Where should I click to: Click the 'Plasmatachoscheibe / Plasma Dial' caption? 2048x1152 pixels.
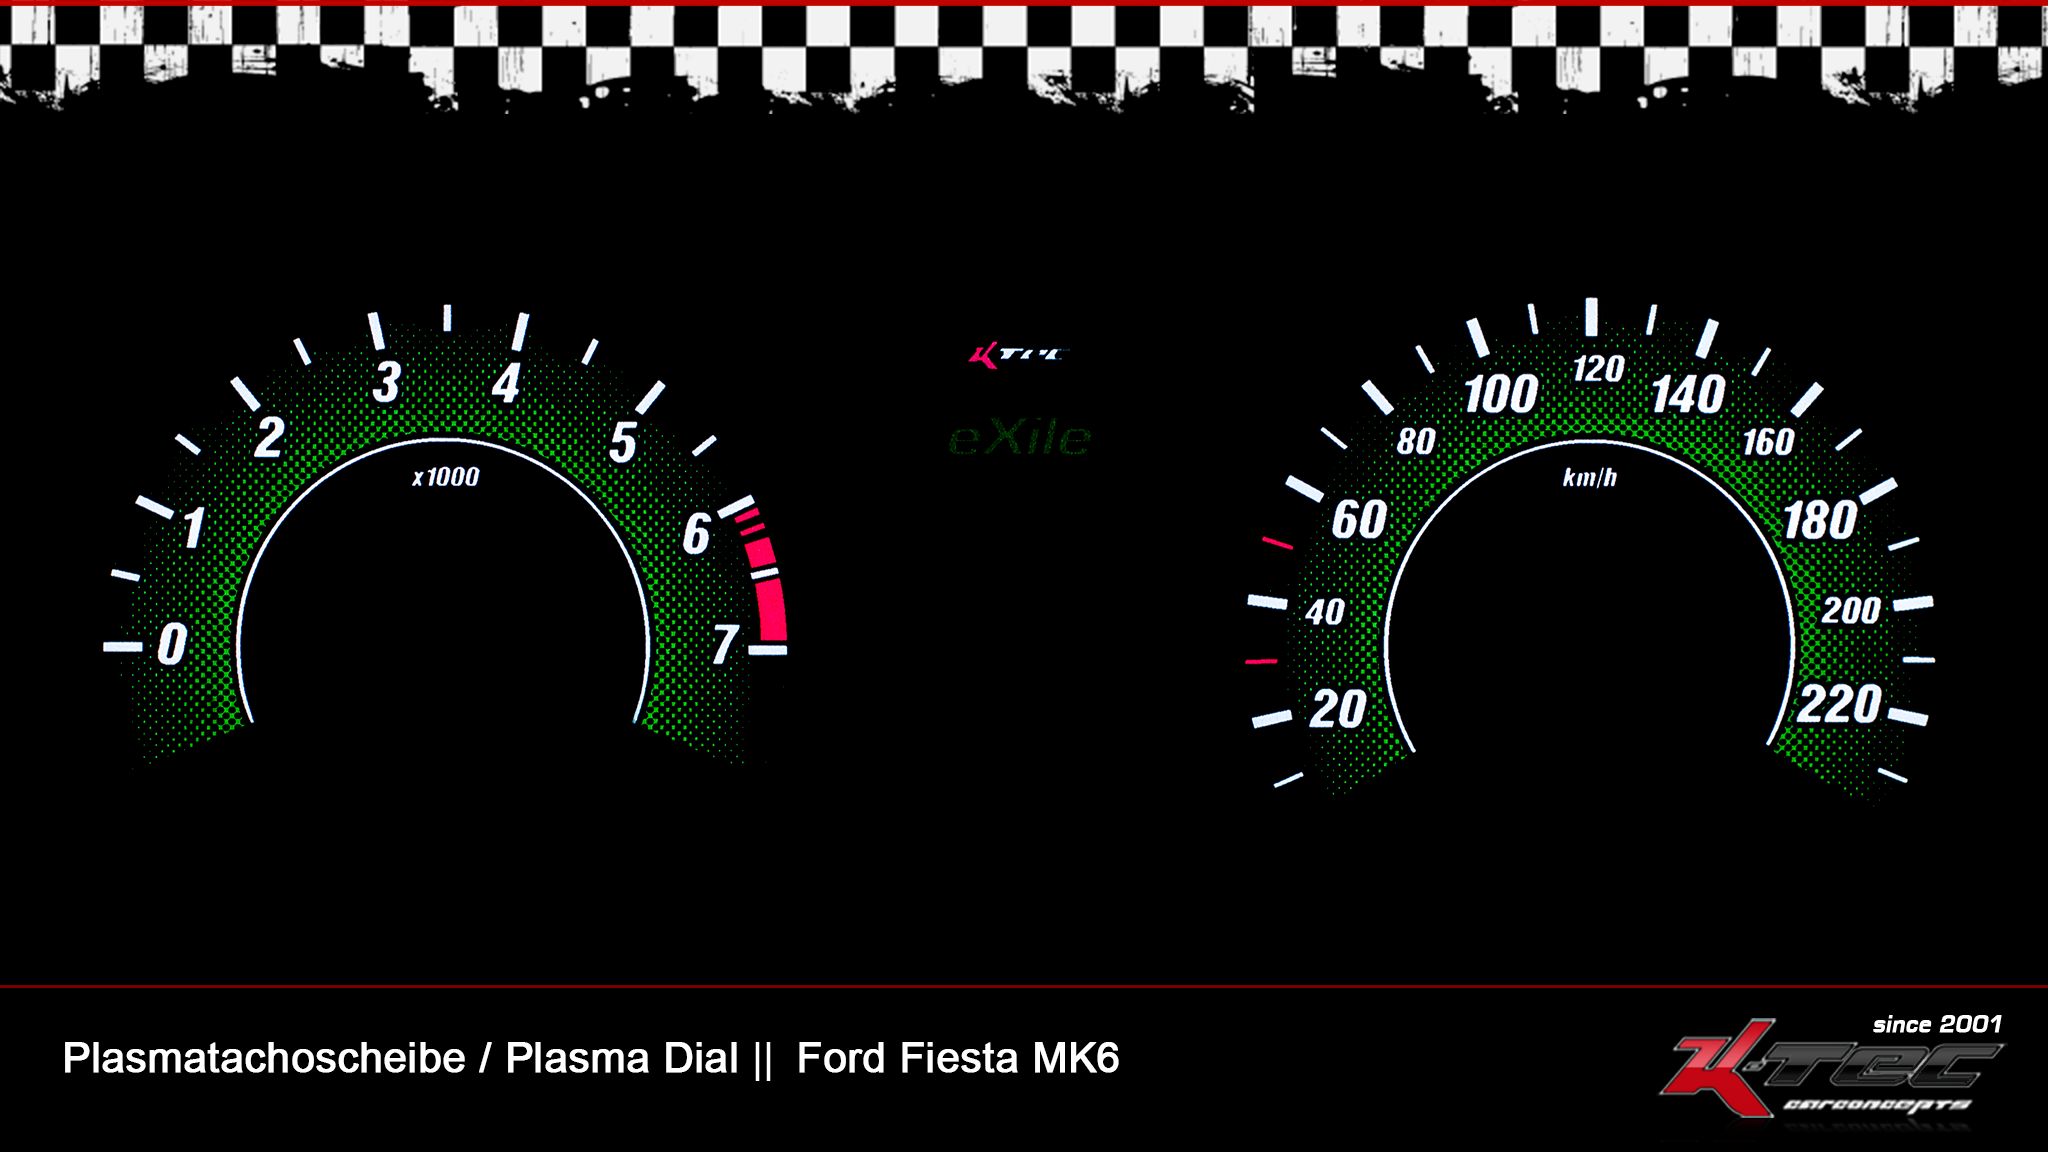click(x=400, y=1058)
